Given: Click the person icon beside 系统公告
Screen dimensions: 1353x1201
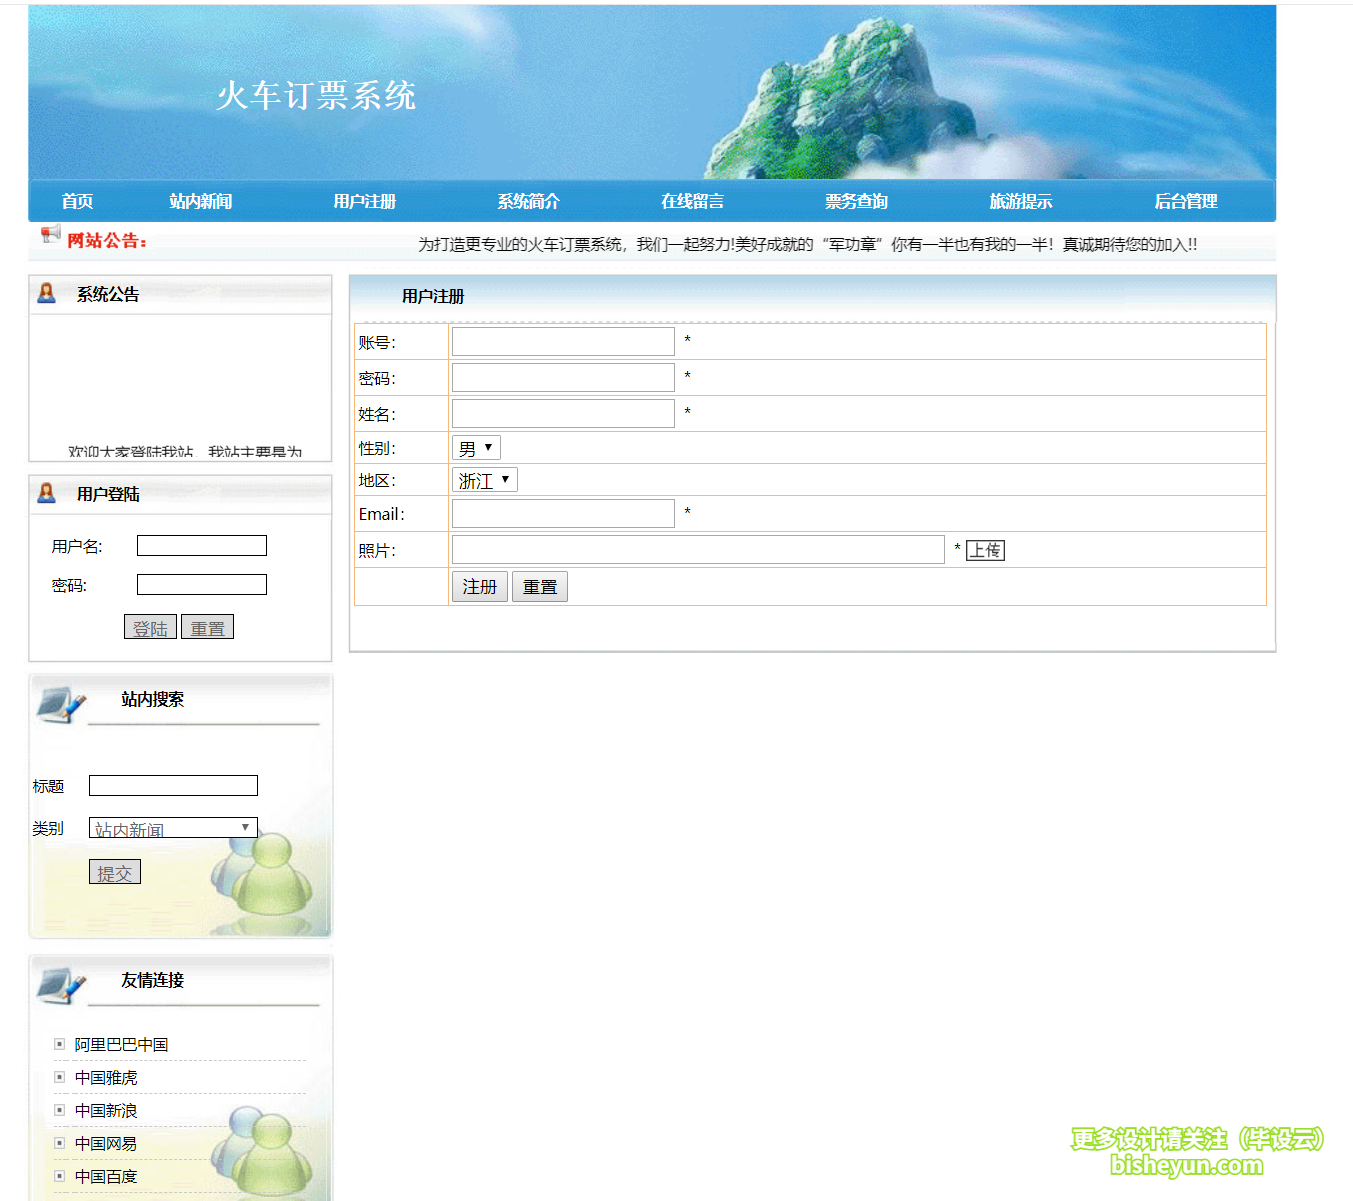Looking at the screenshot, I should 47,293.
